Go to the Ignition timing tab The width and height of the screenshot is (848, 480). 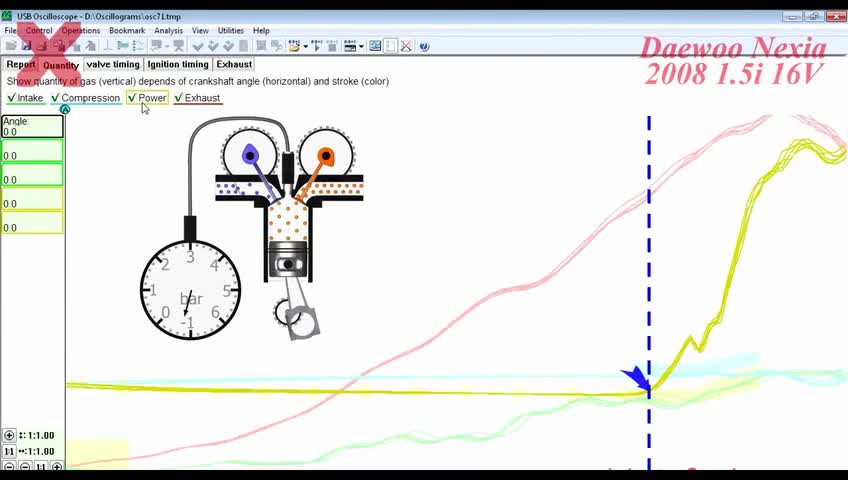pyautogui.click(x=178, y=64)
